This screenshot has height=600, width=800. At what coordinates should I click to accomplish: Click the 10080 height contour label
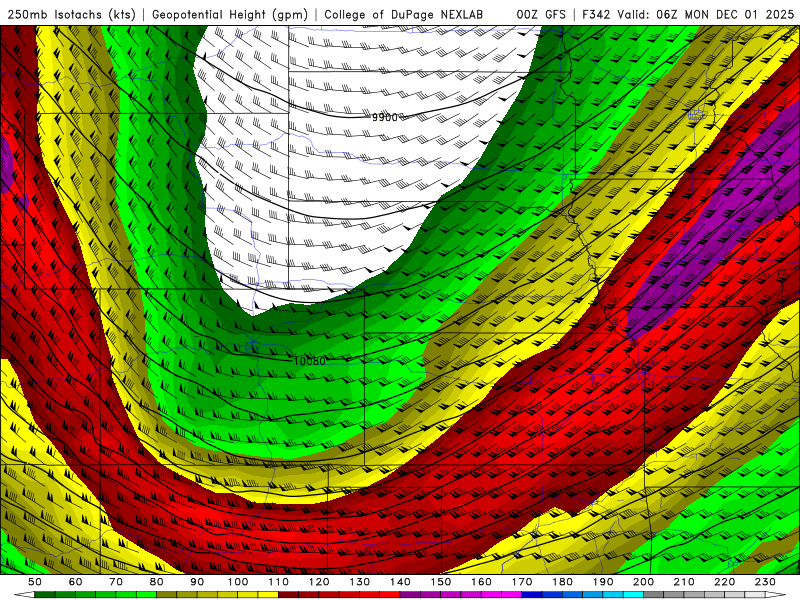309,361
